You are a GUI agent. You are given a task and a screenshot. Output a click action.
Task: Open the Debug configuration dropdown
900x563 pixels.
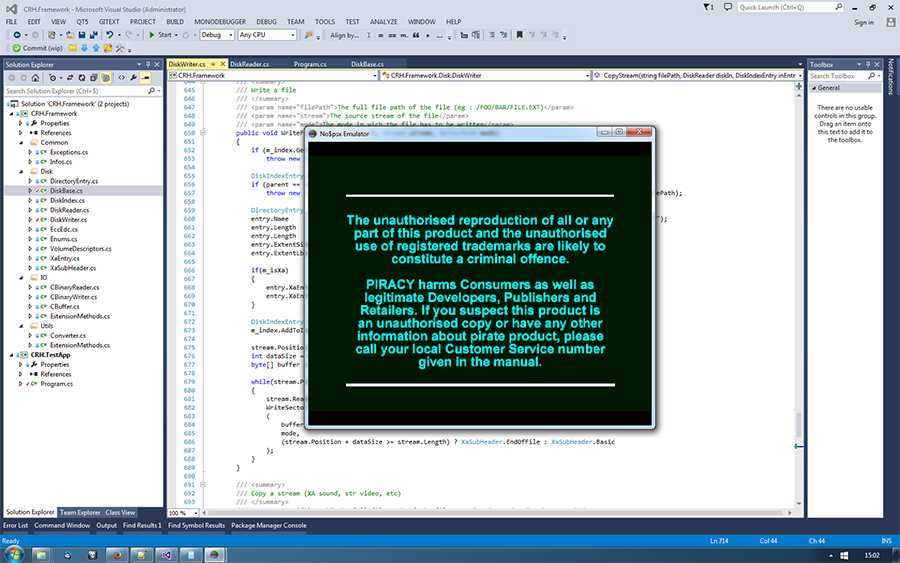point(217,35)
